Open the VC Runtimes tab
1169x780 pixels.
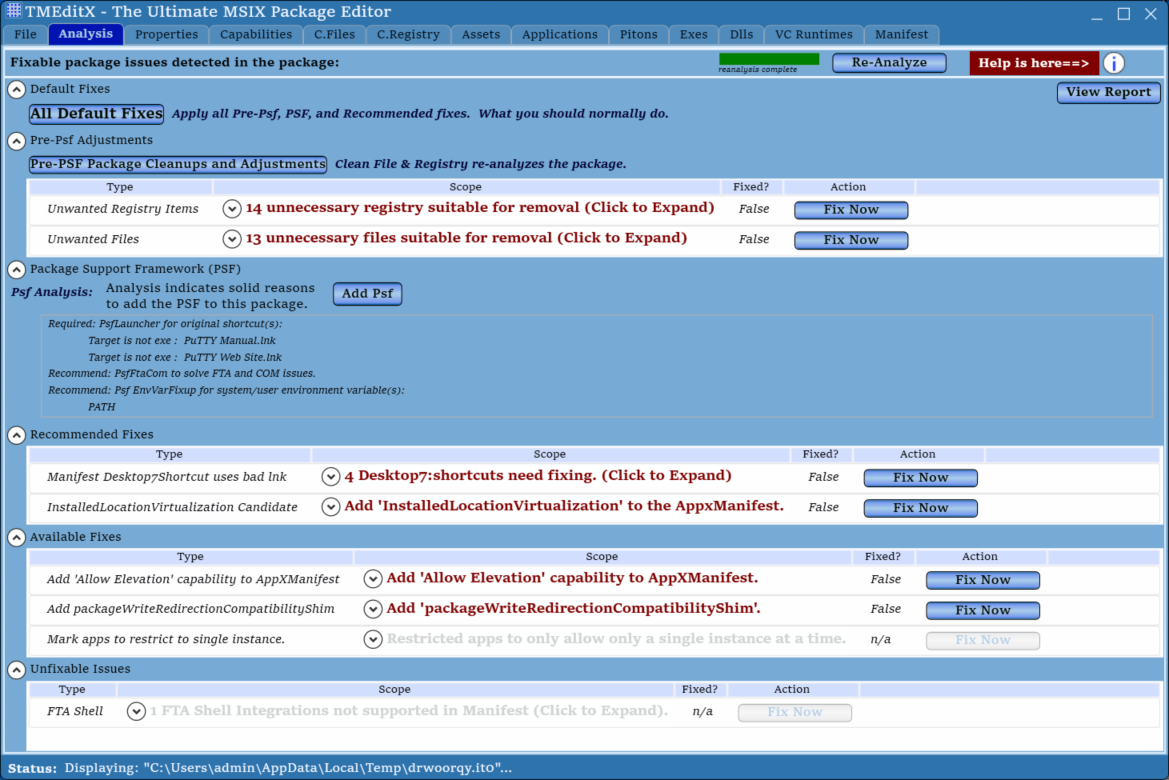tap(811, 34)
